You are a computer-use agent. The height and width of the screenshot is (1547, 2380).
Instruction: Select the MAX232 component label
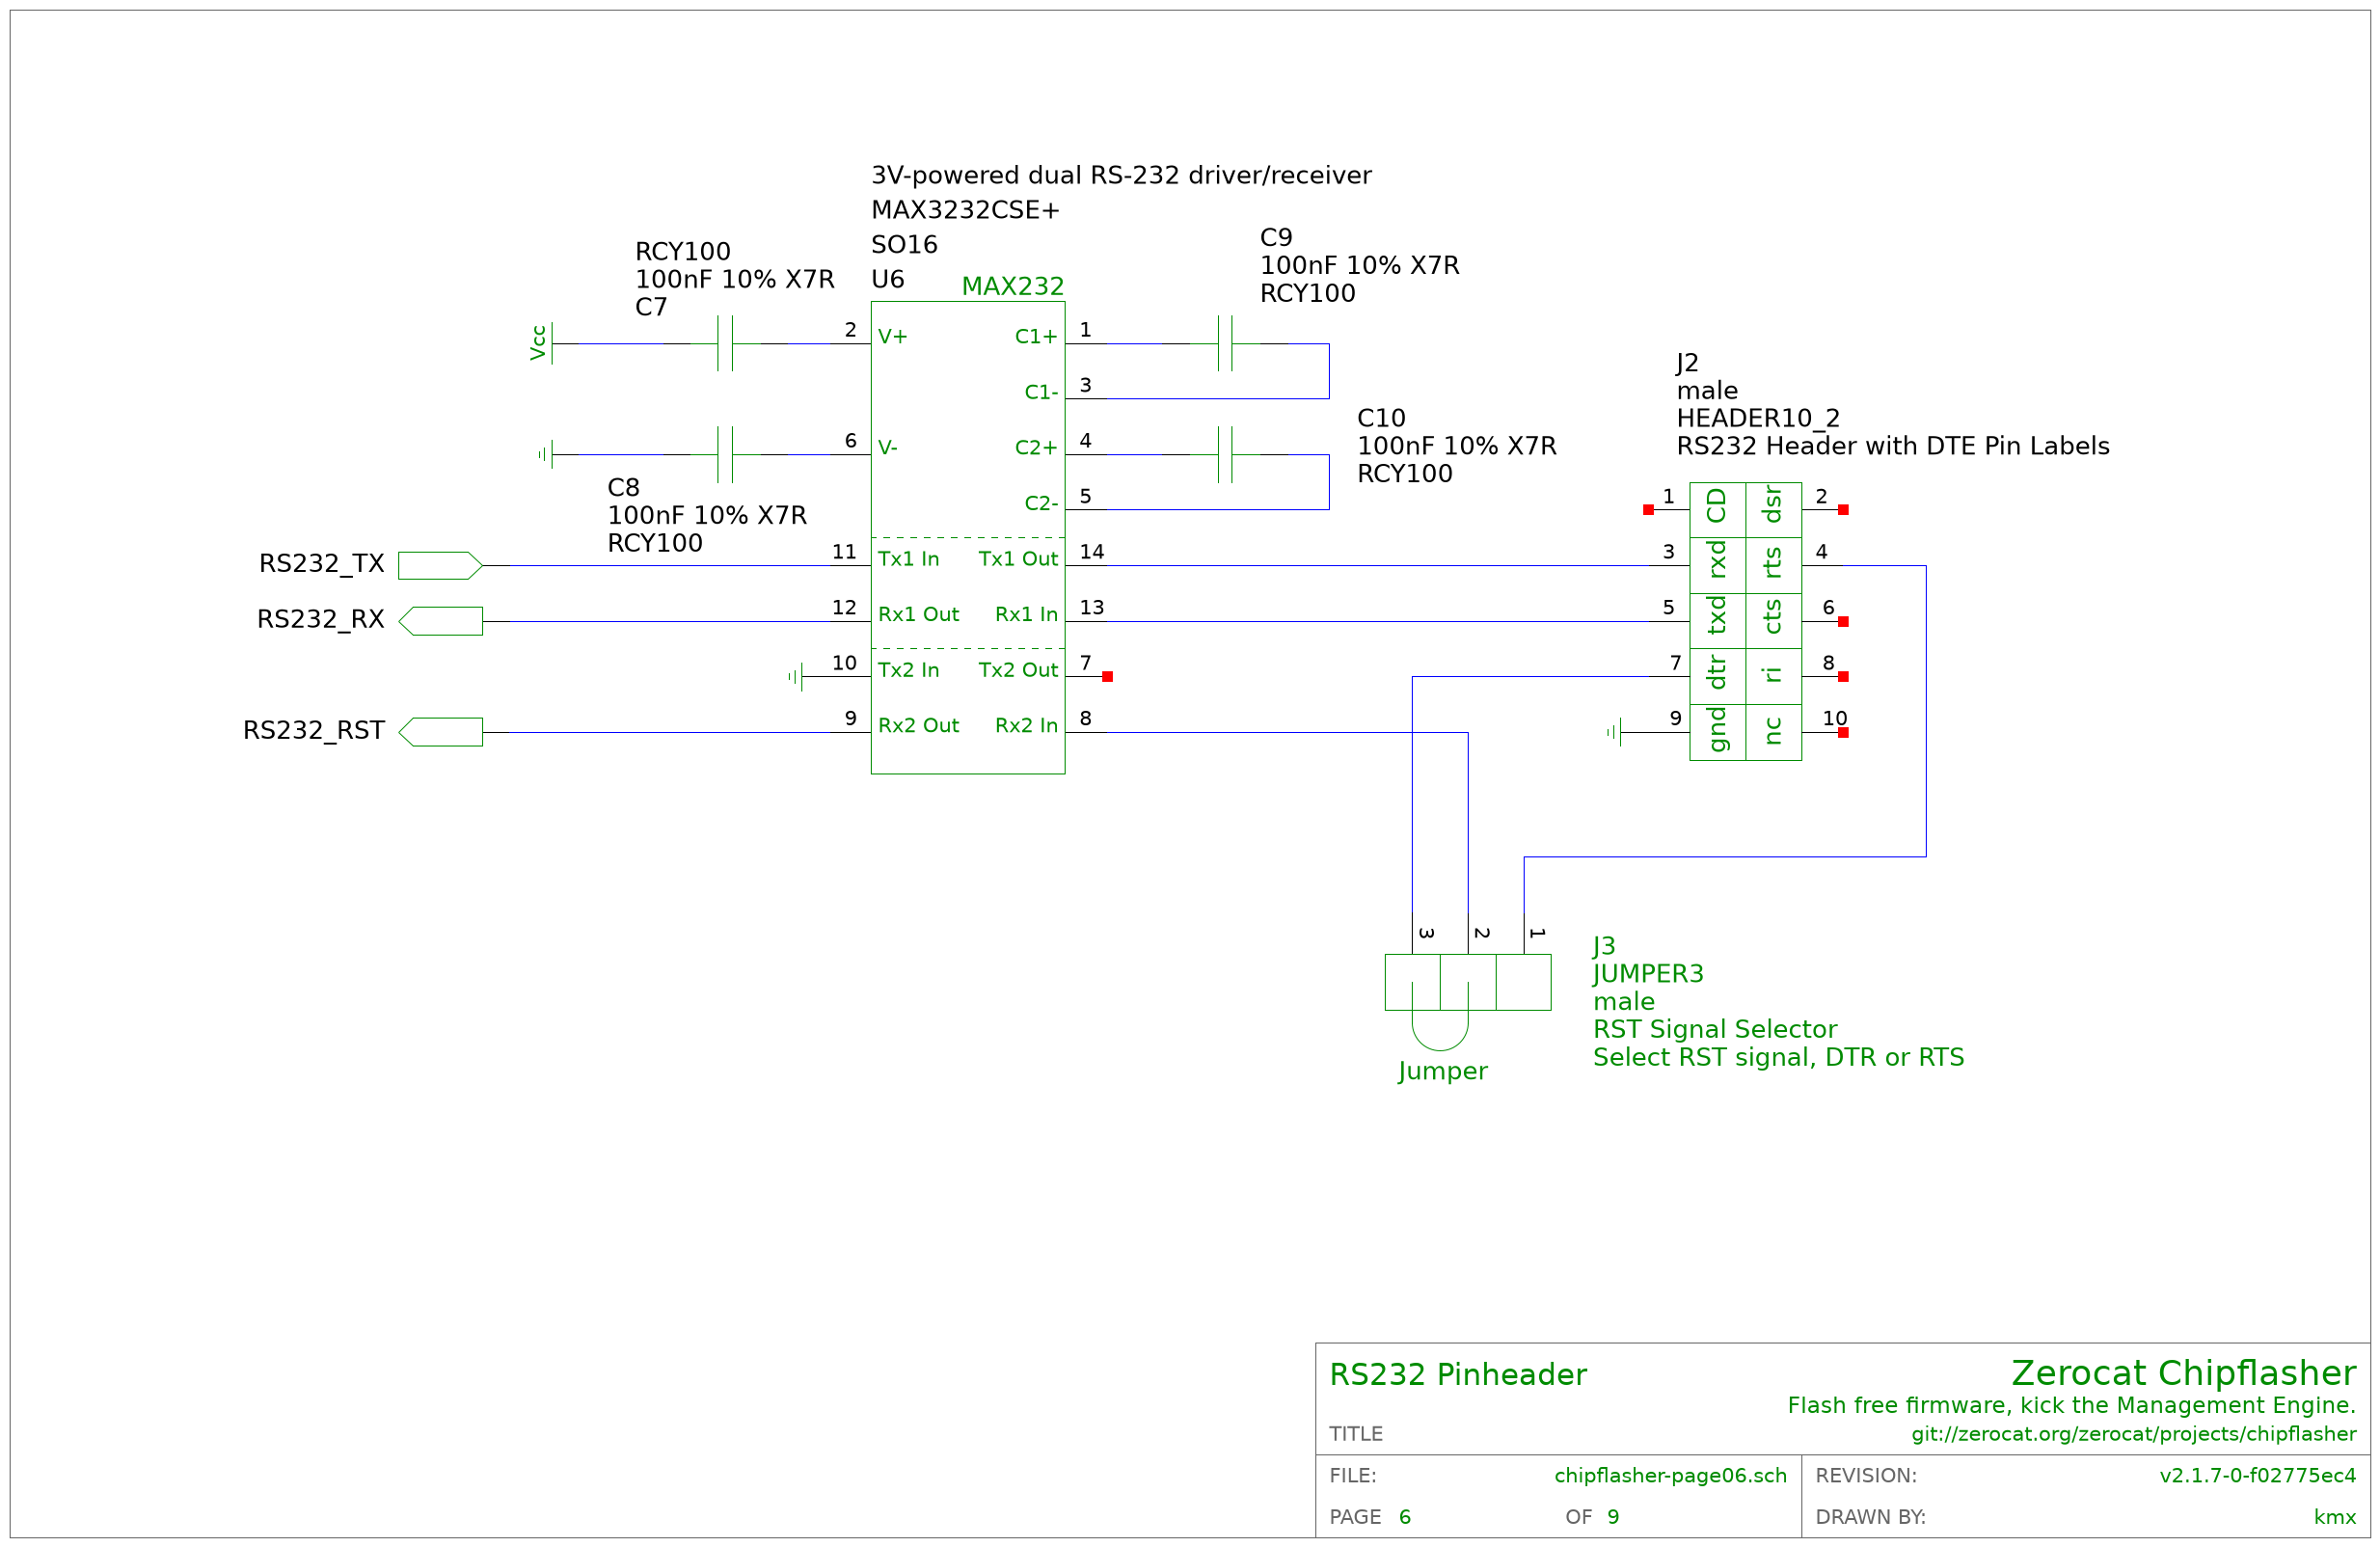click(1012, 286)
